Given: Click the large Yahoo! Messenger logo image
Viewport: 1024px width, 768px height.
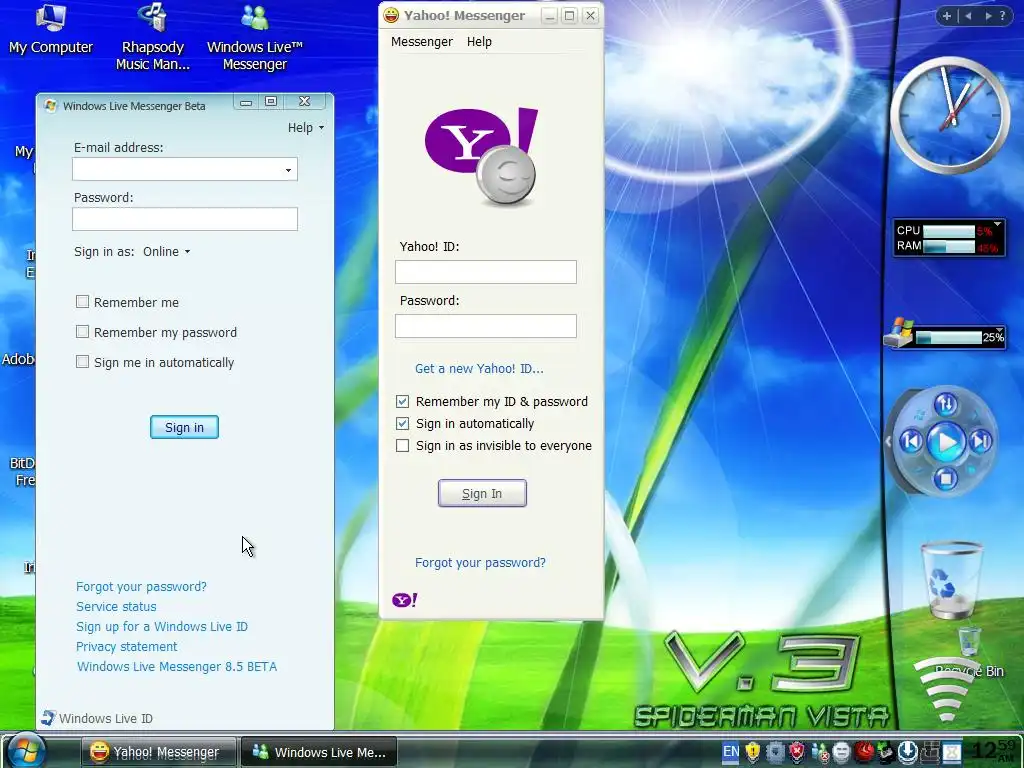Looking at the screenshot, I should click(x=482, y=157).
